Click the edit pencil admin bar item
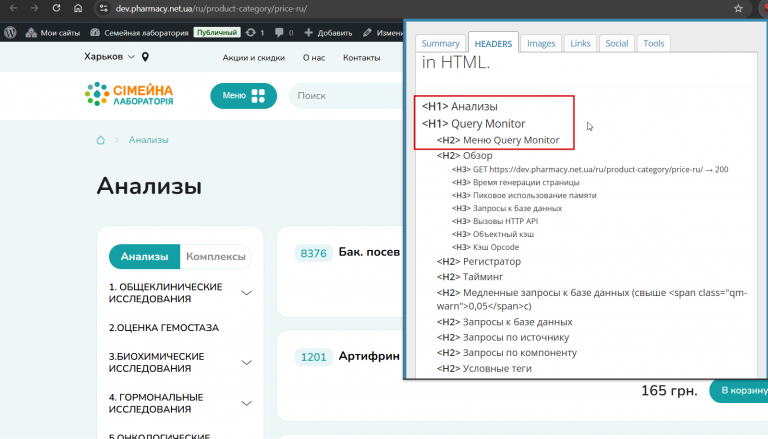 point(383,33)
